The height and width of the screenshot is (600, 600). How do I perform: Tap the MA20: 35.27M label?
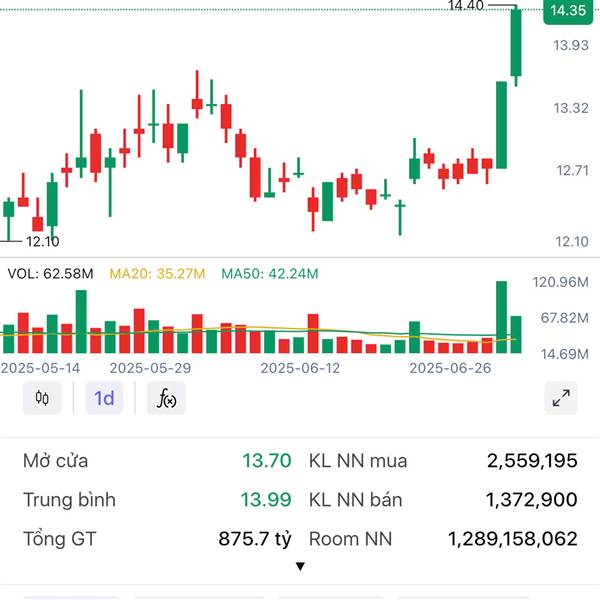157,274
